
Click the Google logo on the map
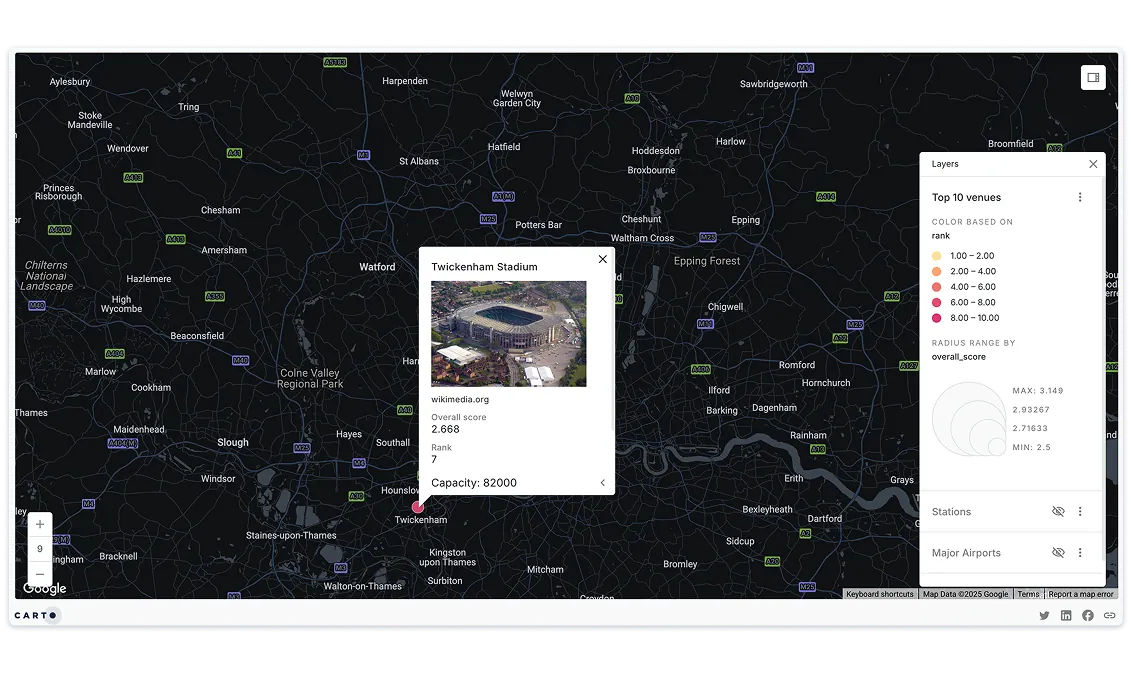[44, 589]
